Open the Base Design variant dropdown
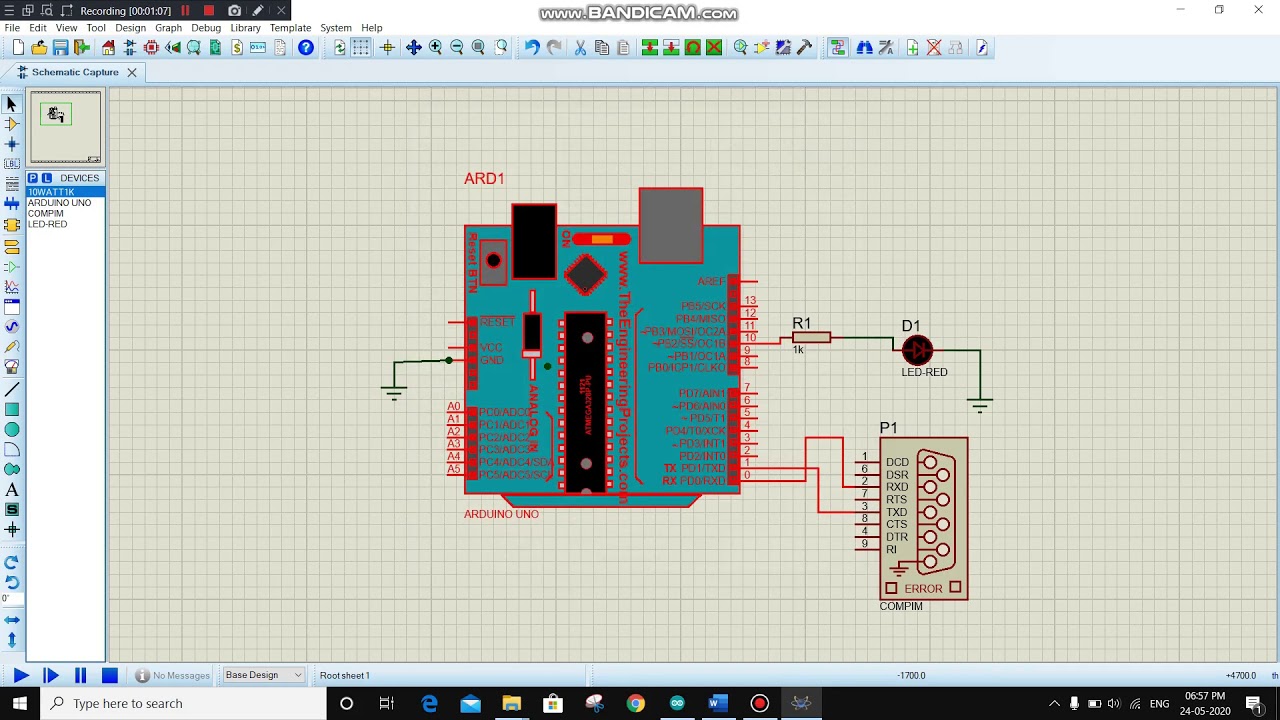Image resolution: width=1280 pixels, height=720 pixels. coord(264,675)
